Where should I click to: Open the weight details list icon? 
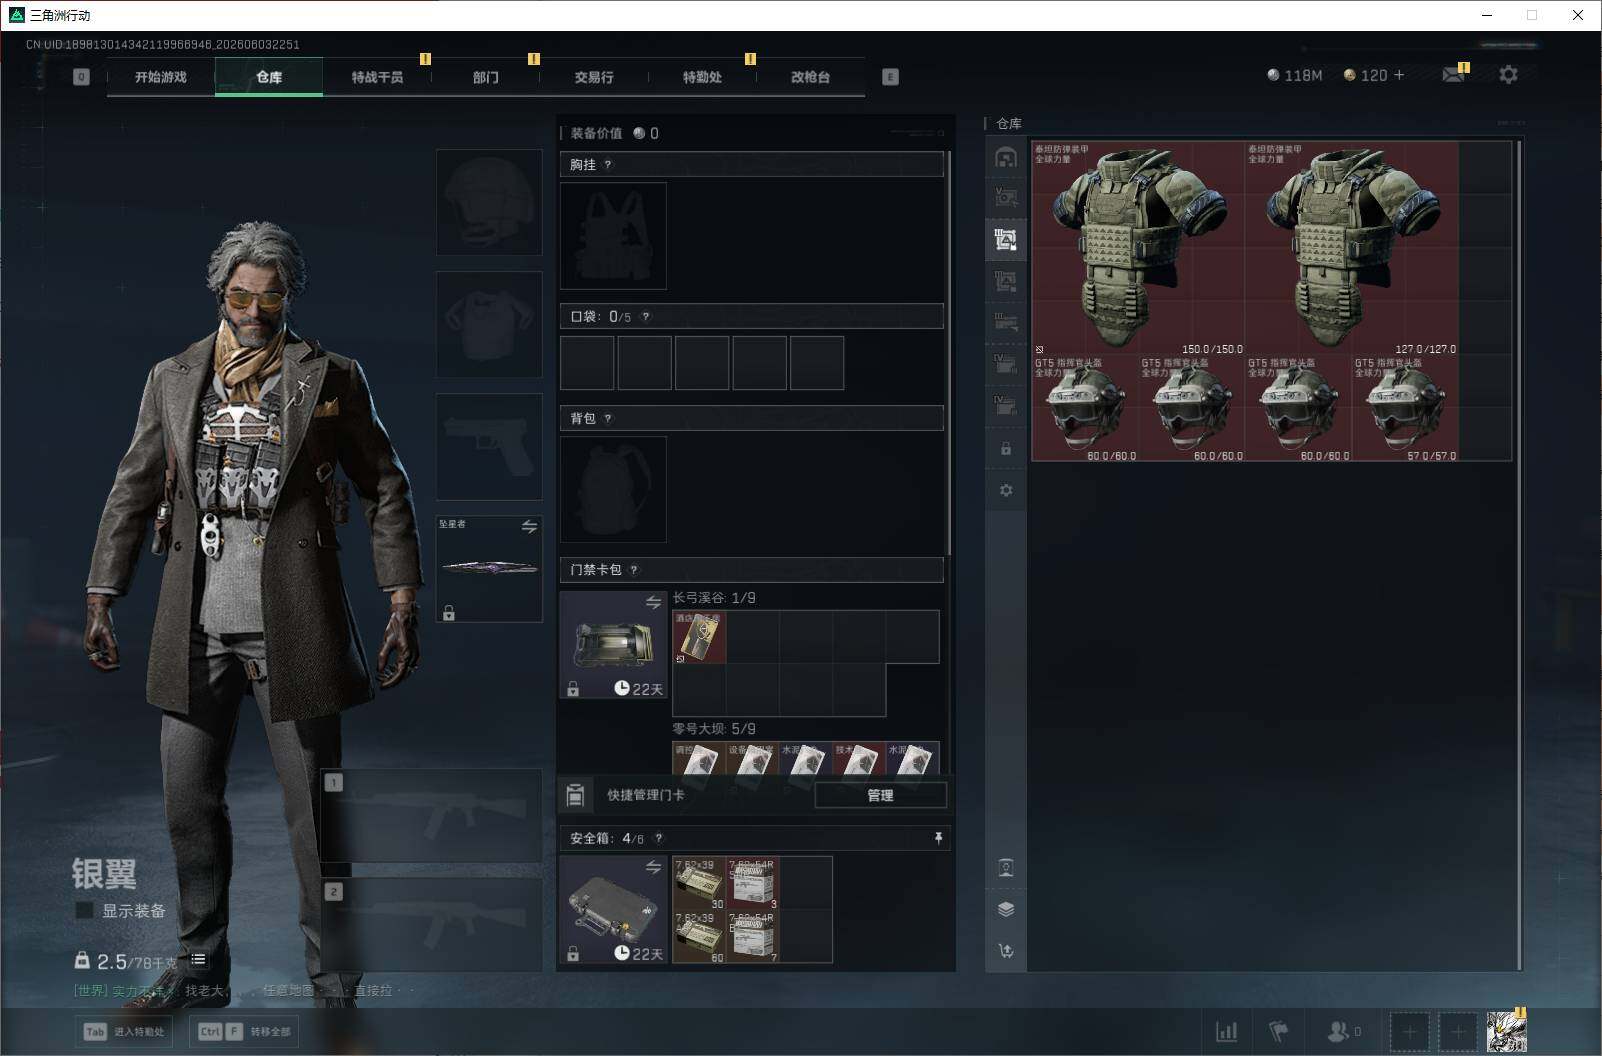pos(199,960)
